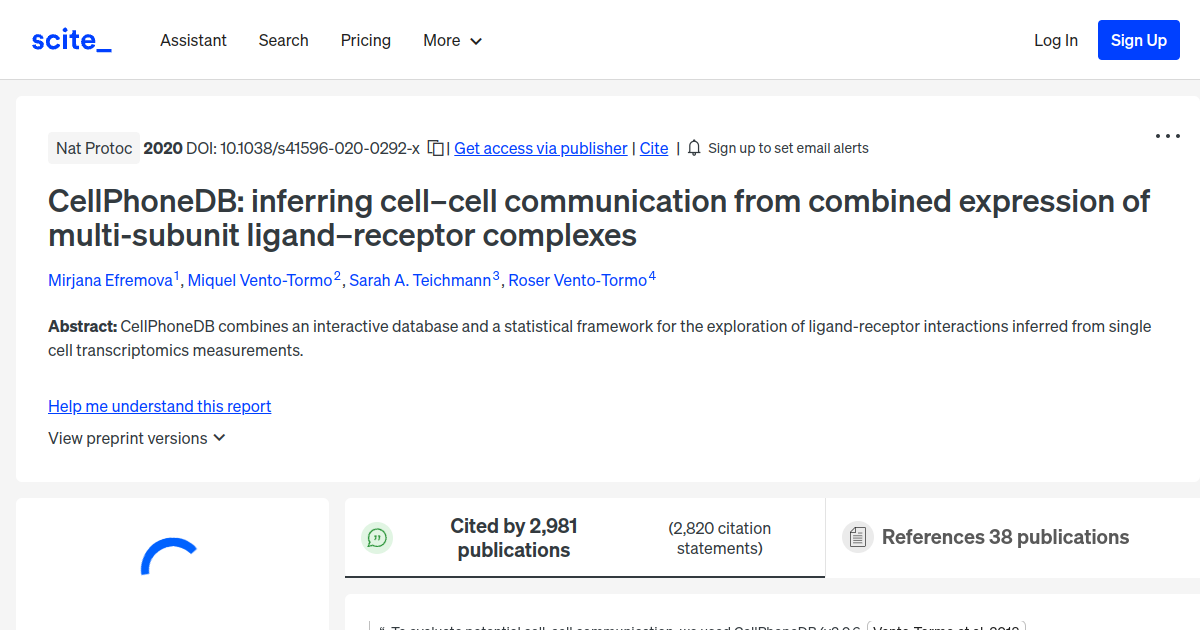Click the References document icon
The width and height of the screenshot is (1200, 630).
(857, 536)
